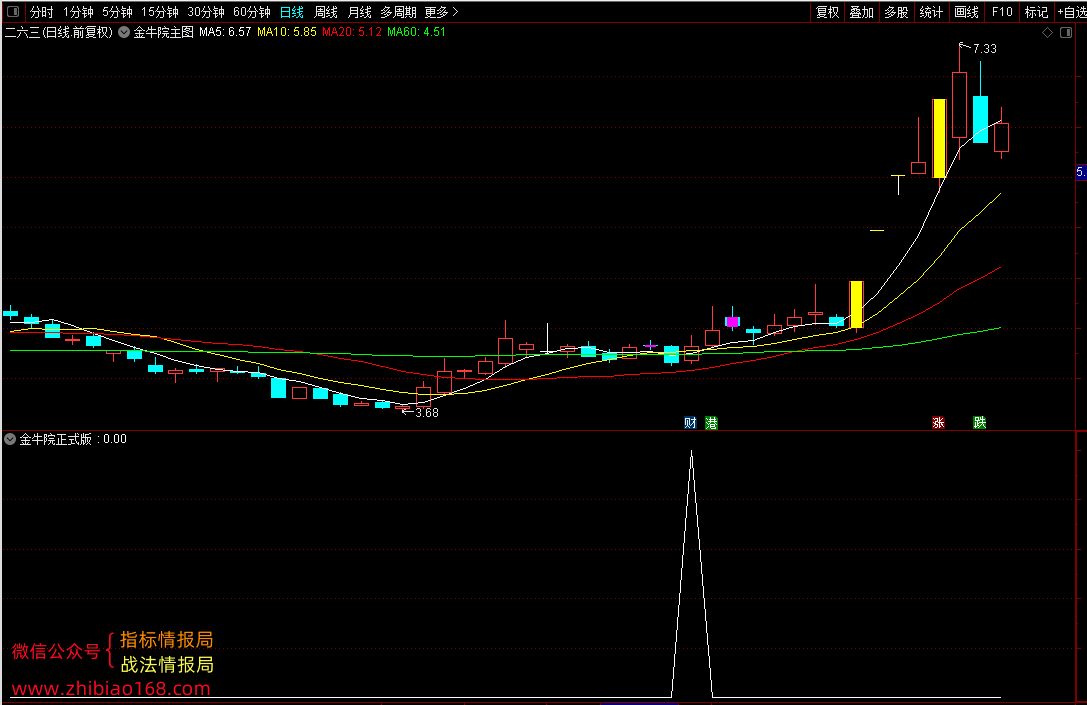
Task: Click the 叠加 overlay button
Action: [862, 12]
